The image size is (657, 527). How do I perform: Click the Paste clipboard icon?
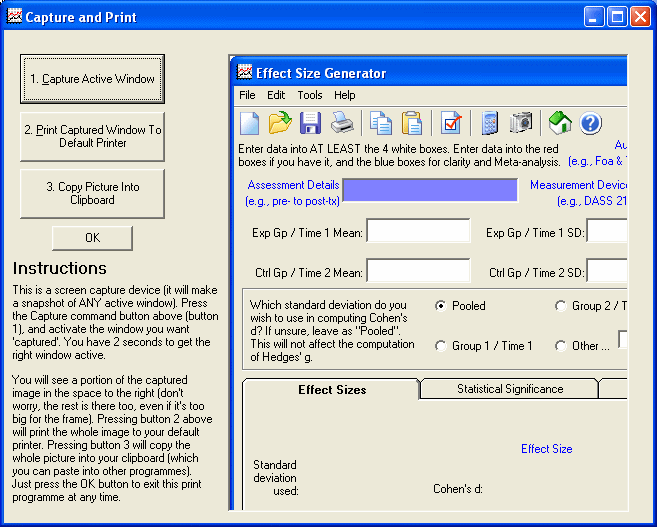point(412,123)
